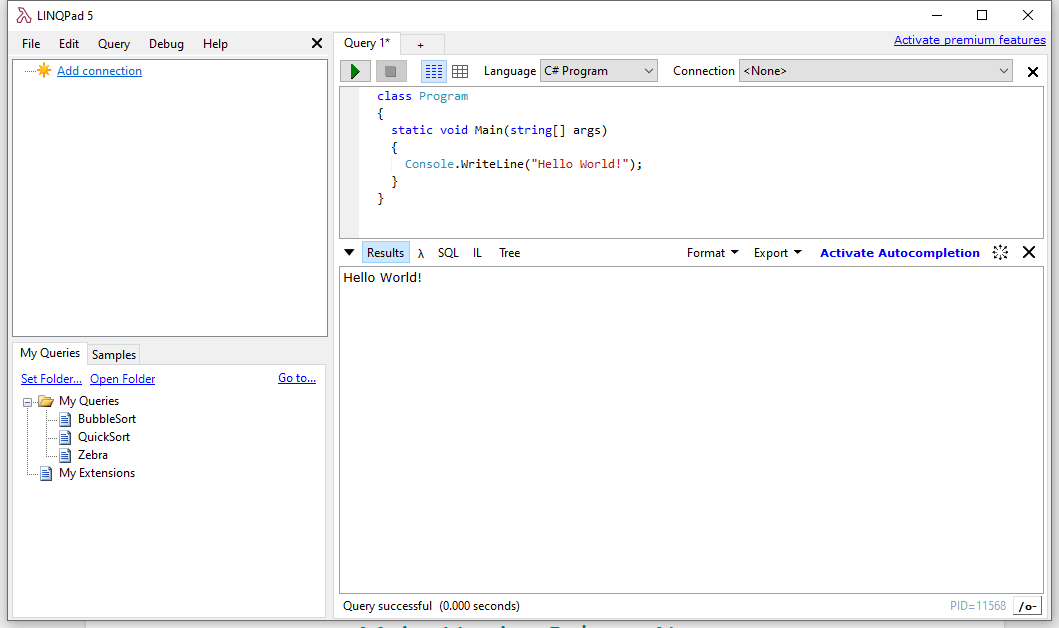The image size is (1059, 628).
Task: Open the Zebra query
Action: point(93,455)
